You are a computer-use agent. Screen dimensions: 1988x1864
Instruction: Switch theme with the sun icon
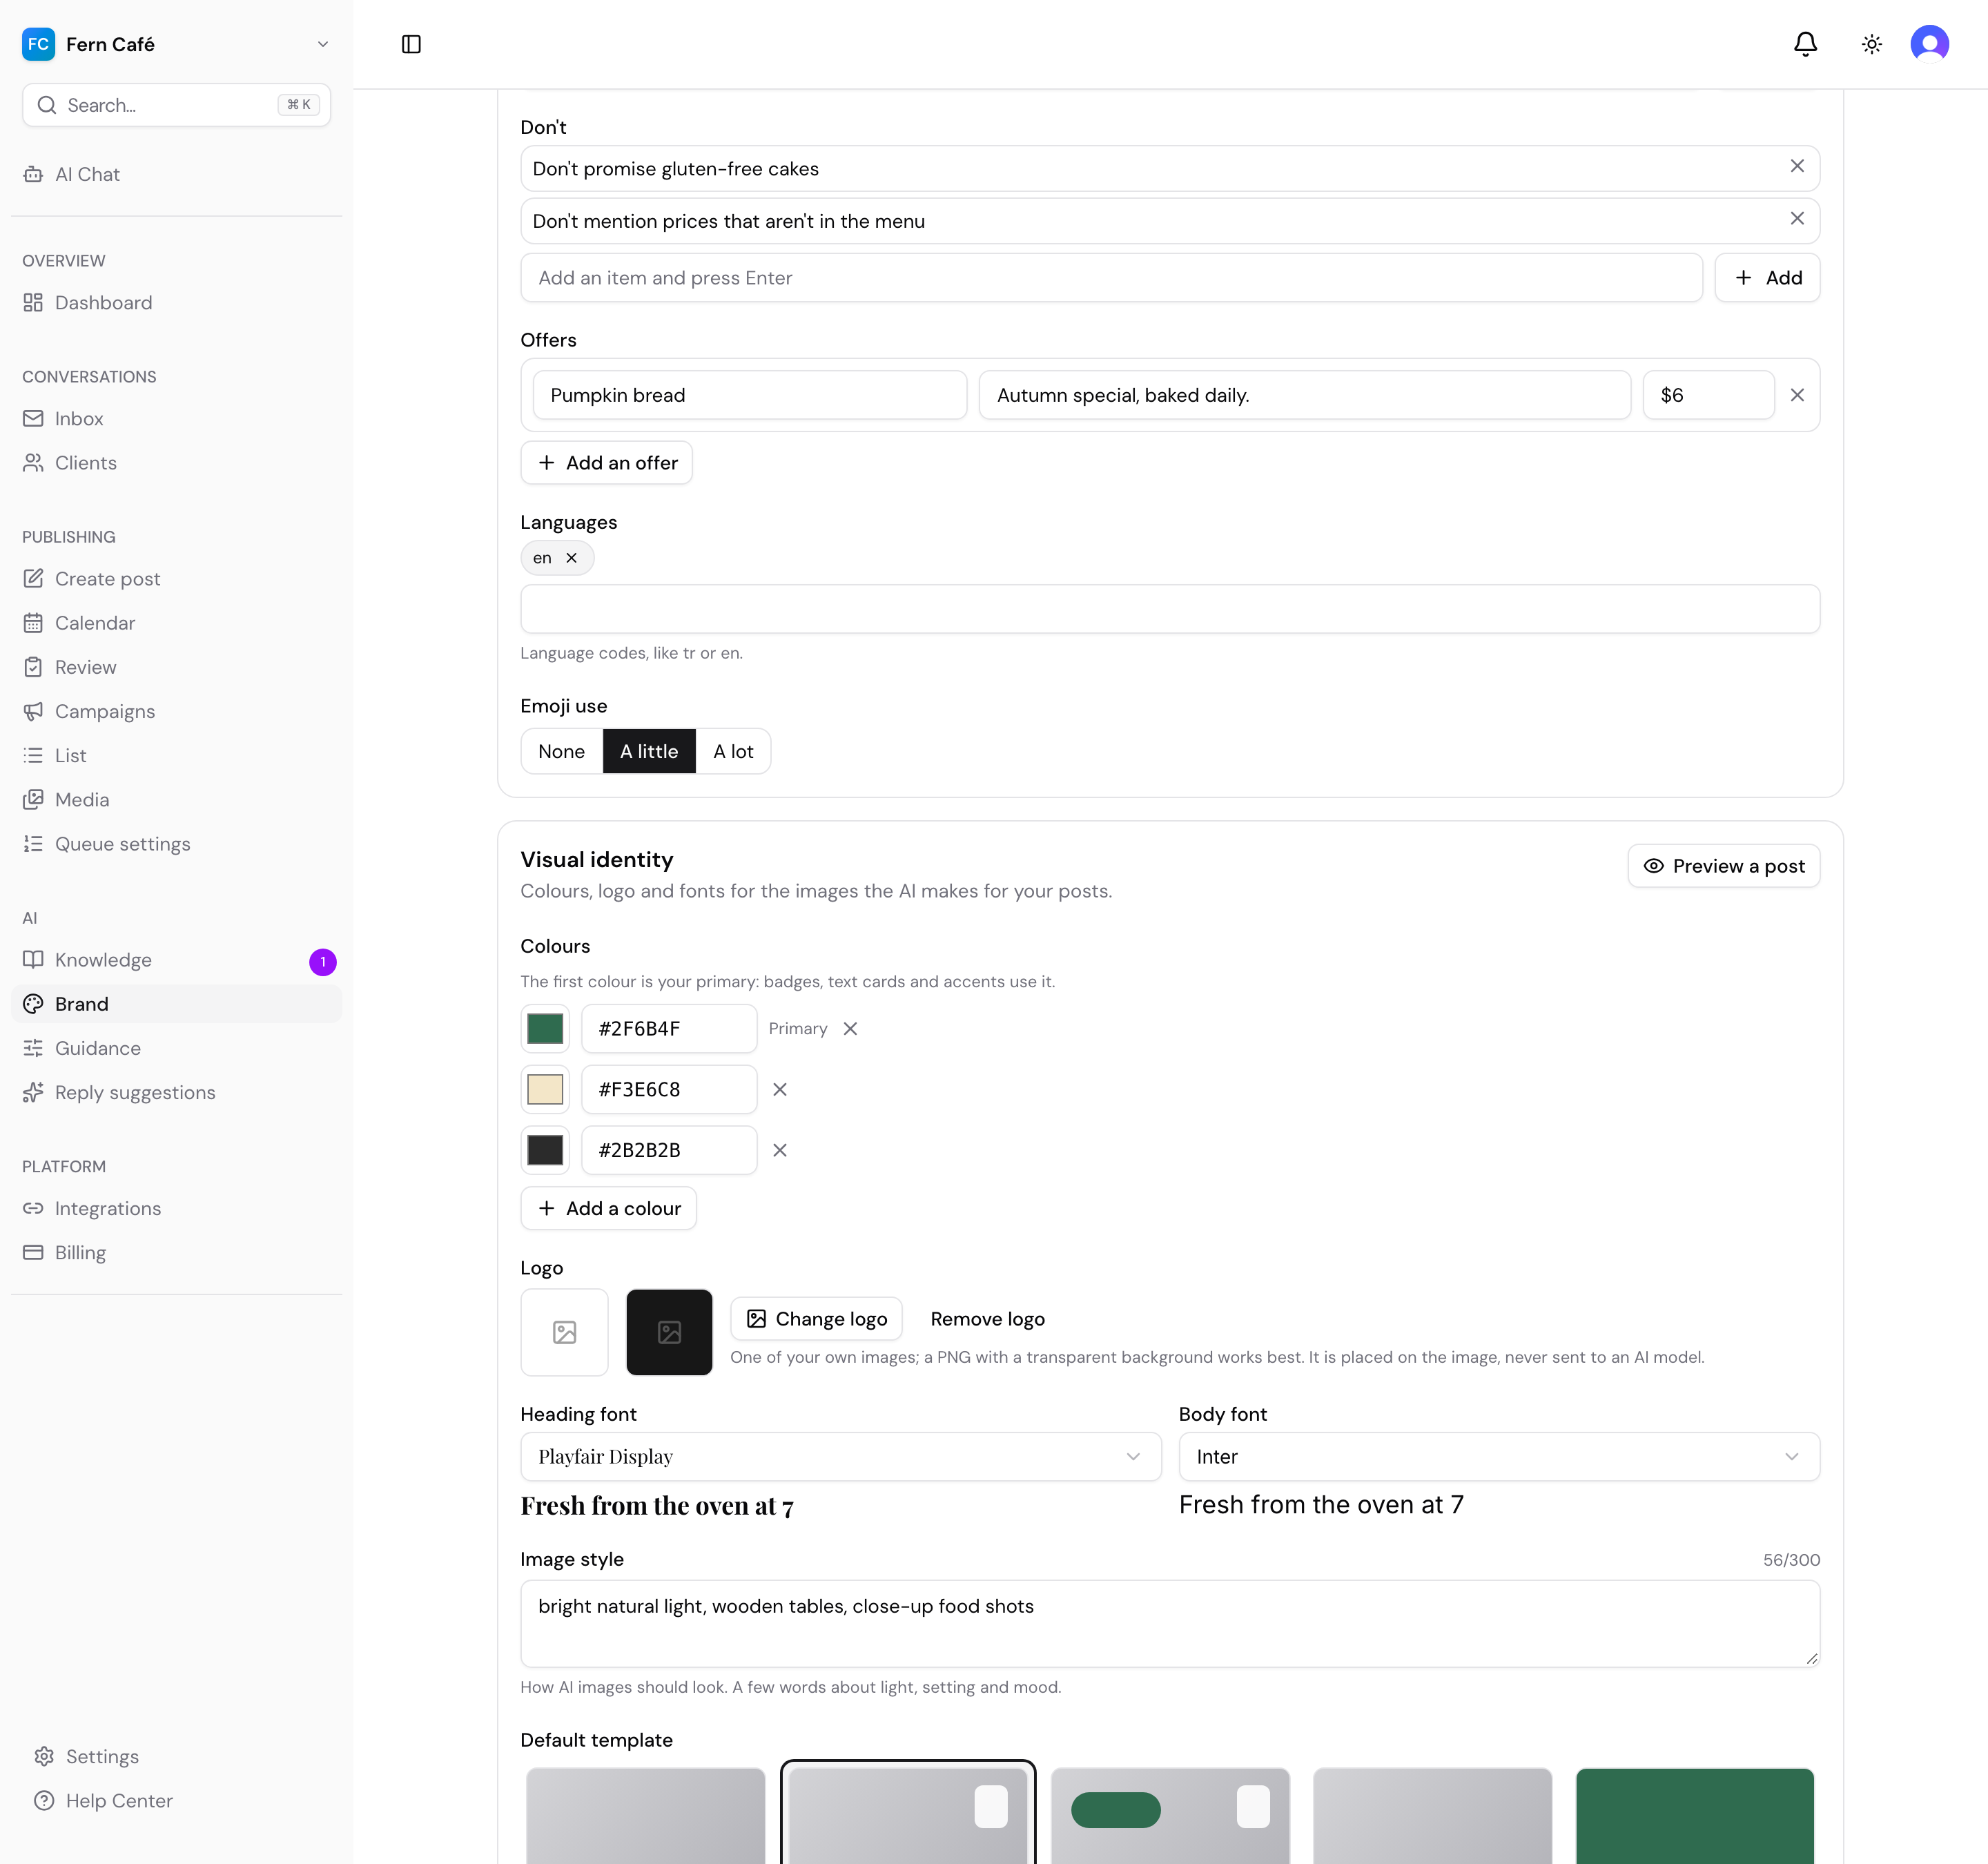pos(1871,44)
